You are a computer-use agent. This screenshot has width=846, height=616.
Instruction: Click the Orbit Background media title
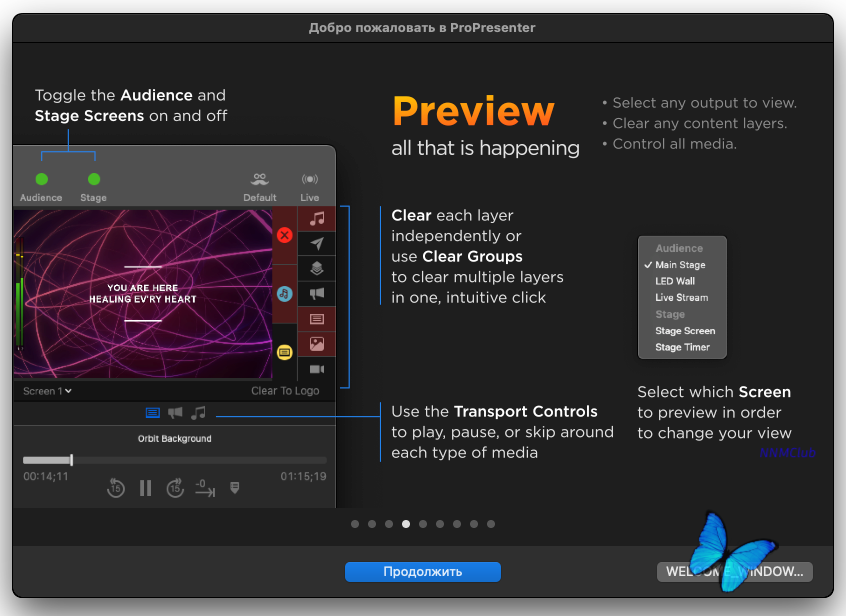(x=174, y=439)
